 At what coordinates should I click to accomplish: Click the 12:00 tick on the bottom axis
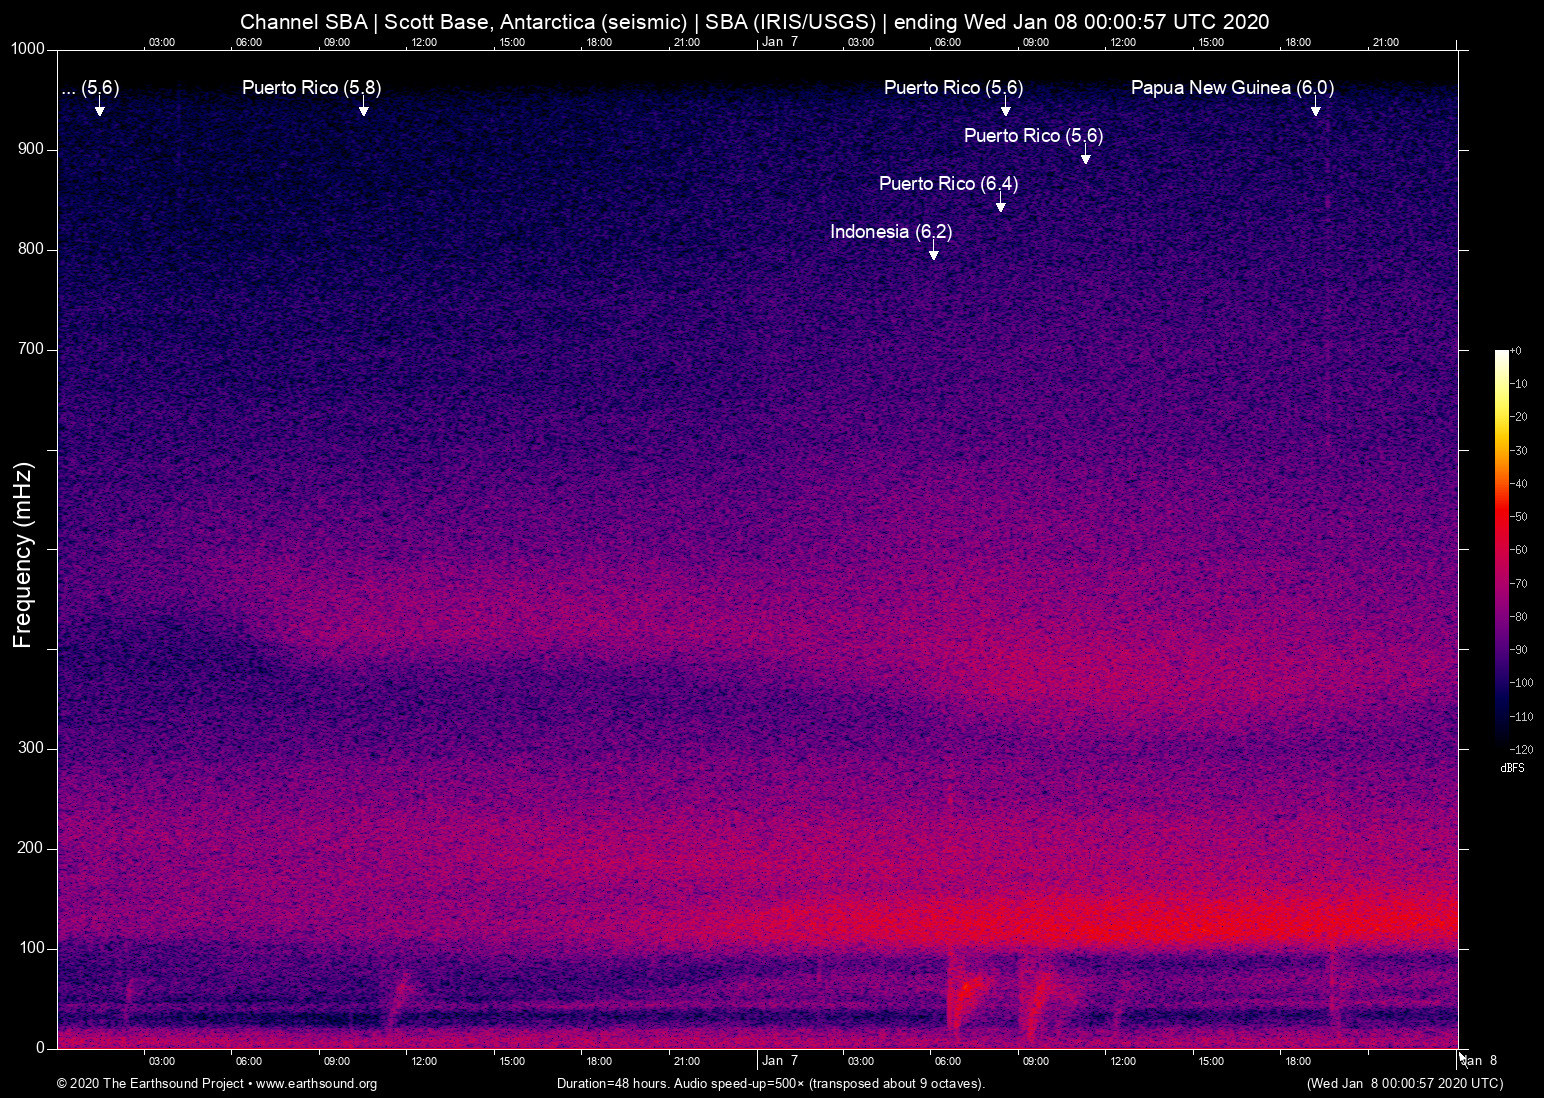[424, 1061]
